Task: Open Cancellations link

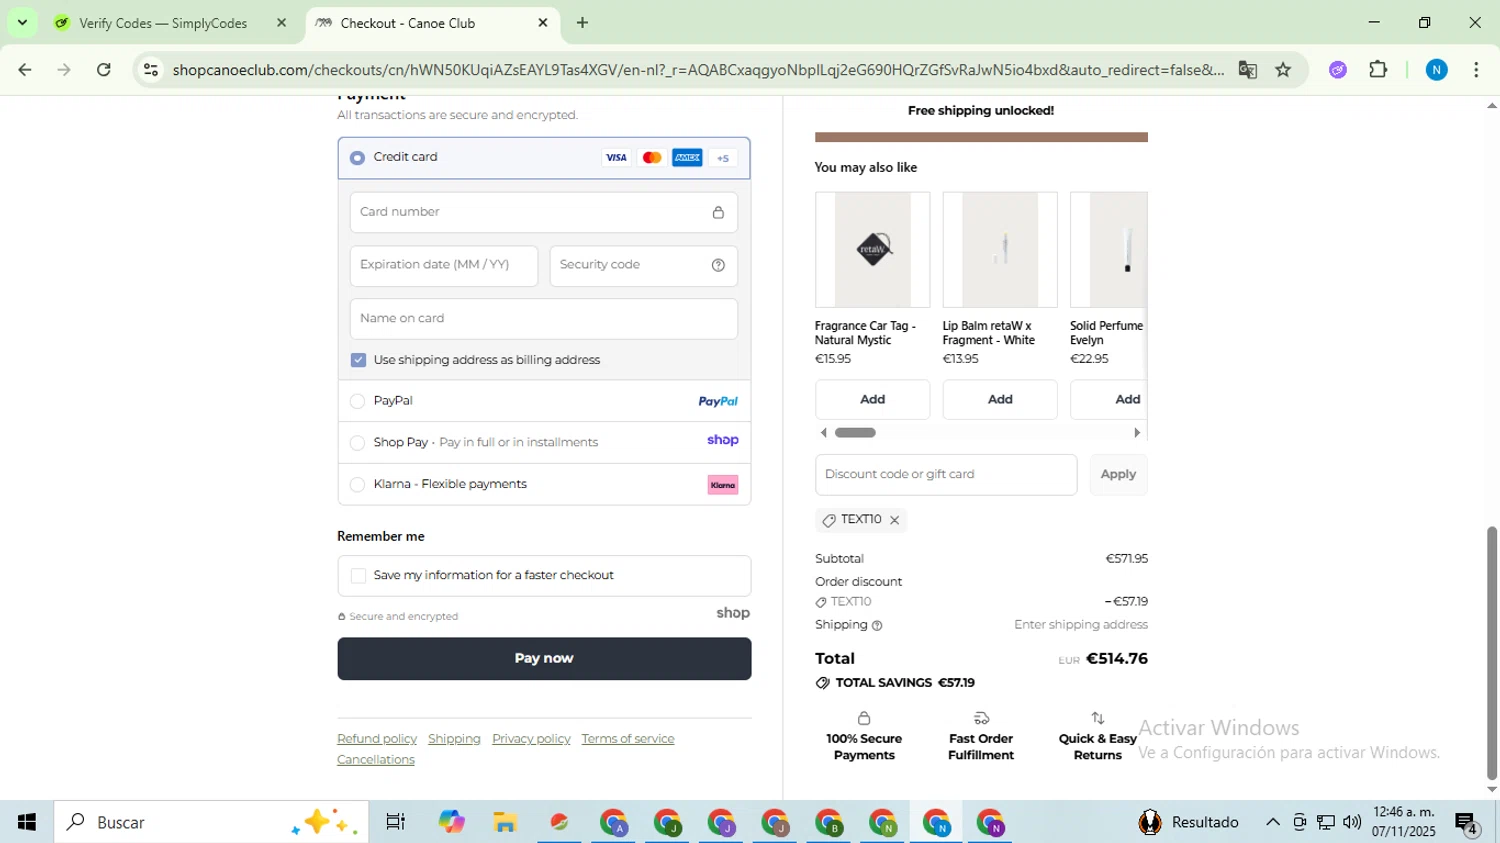Action: point(376,760)
